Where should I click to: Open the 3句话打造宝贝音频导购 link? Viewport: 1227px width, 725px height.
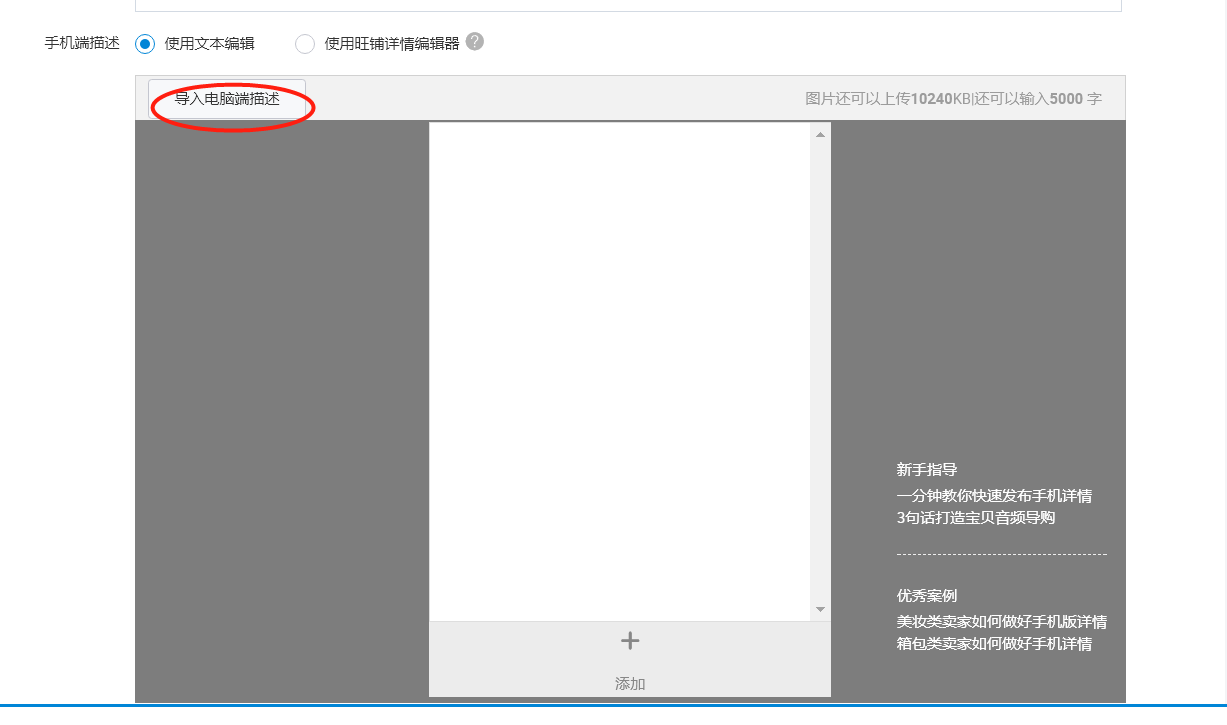coord(976,518)
